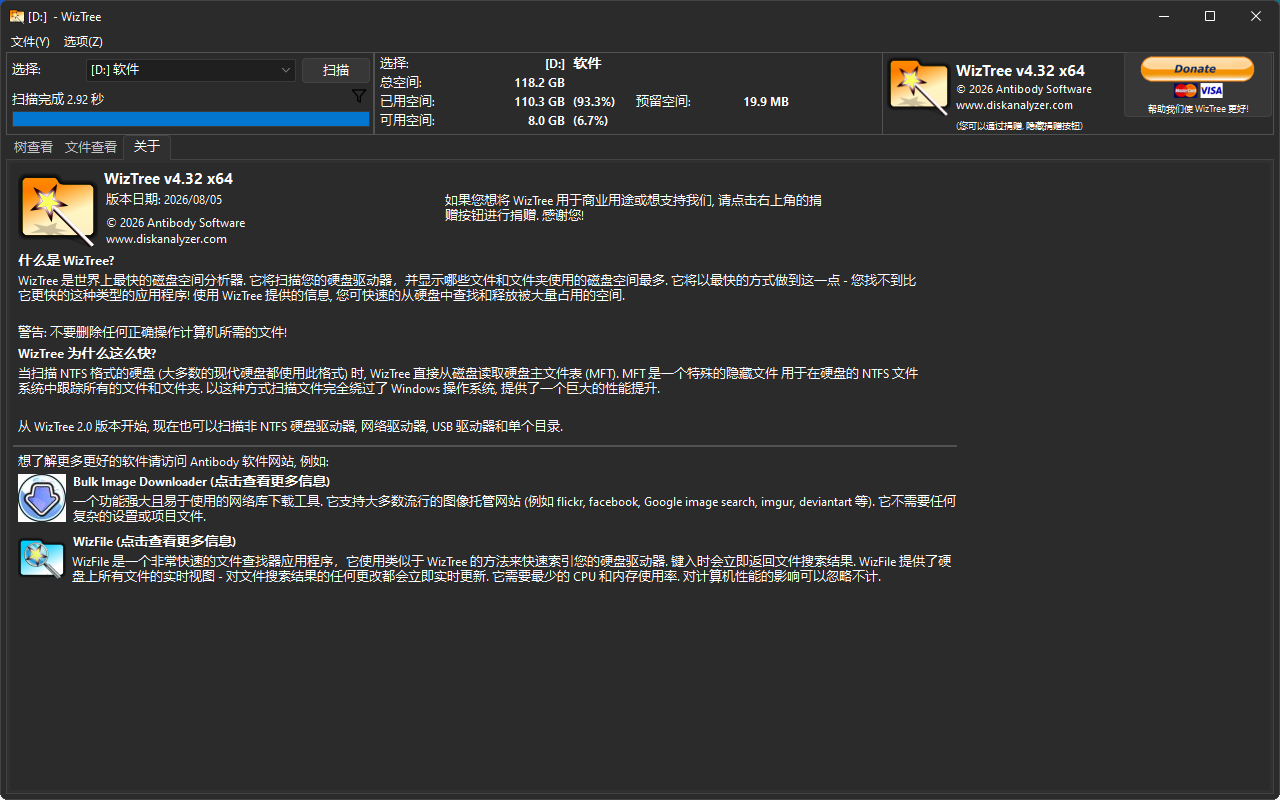Screen dimensions: 1280x800
Task: Maximize the WizTree window
Action: tap(1210, 16)
